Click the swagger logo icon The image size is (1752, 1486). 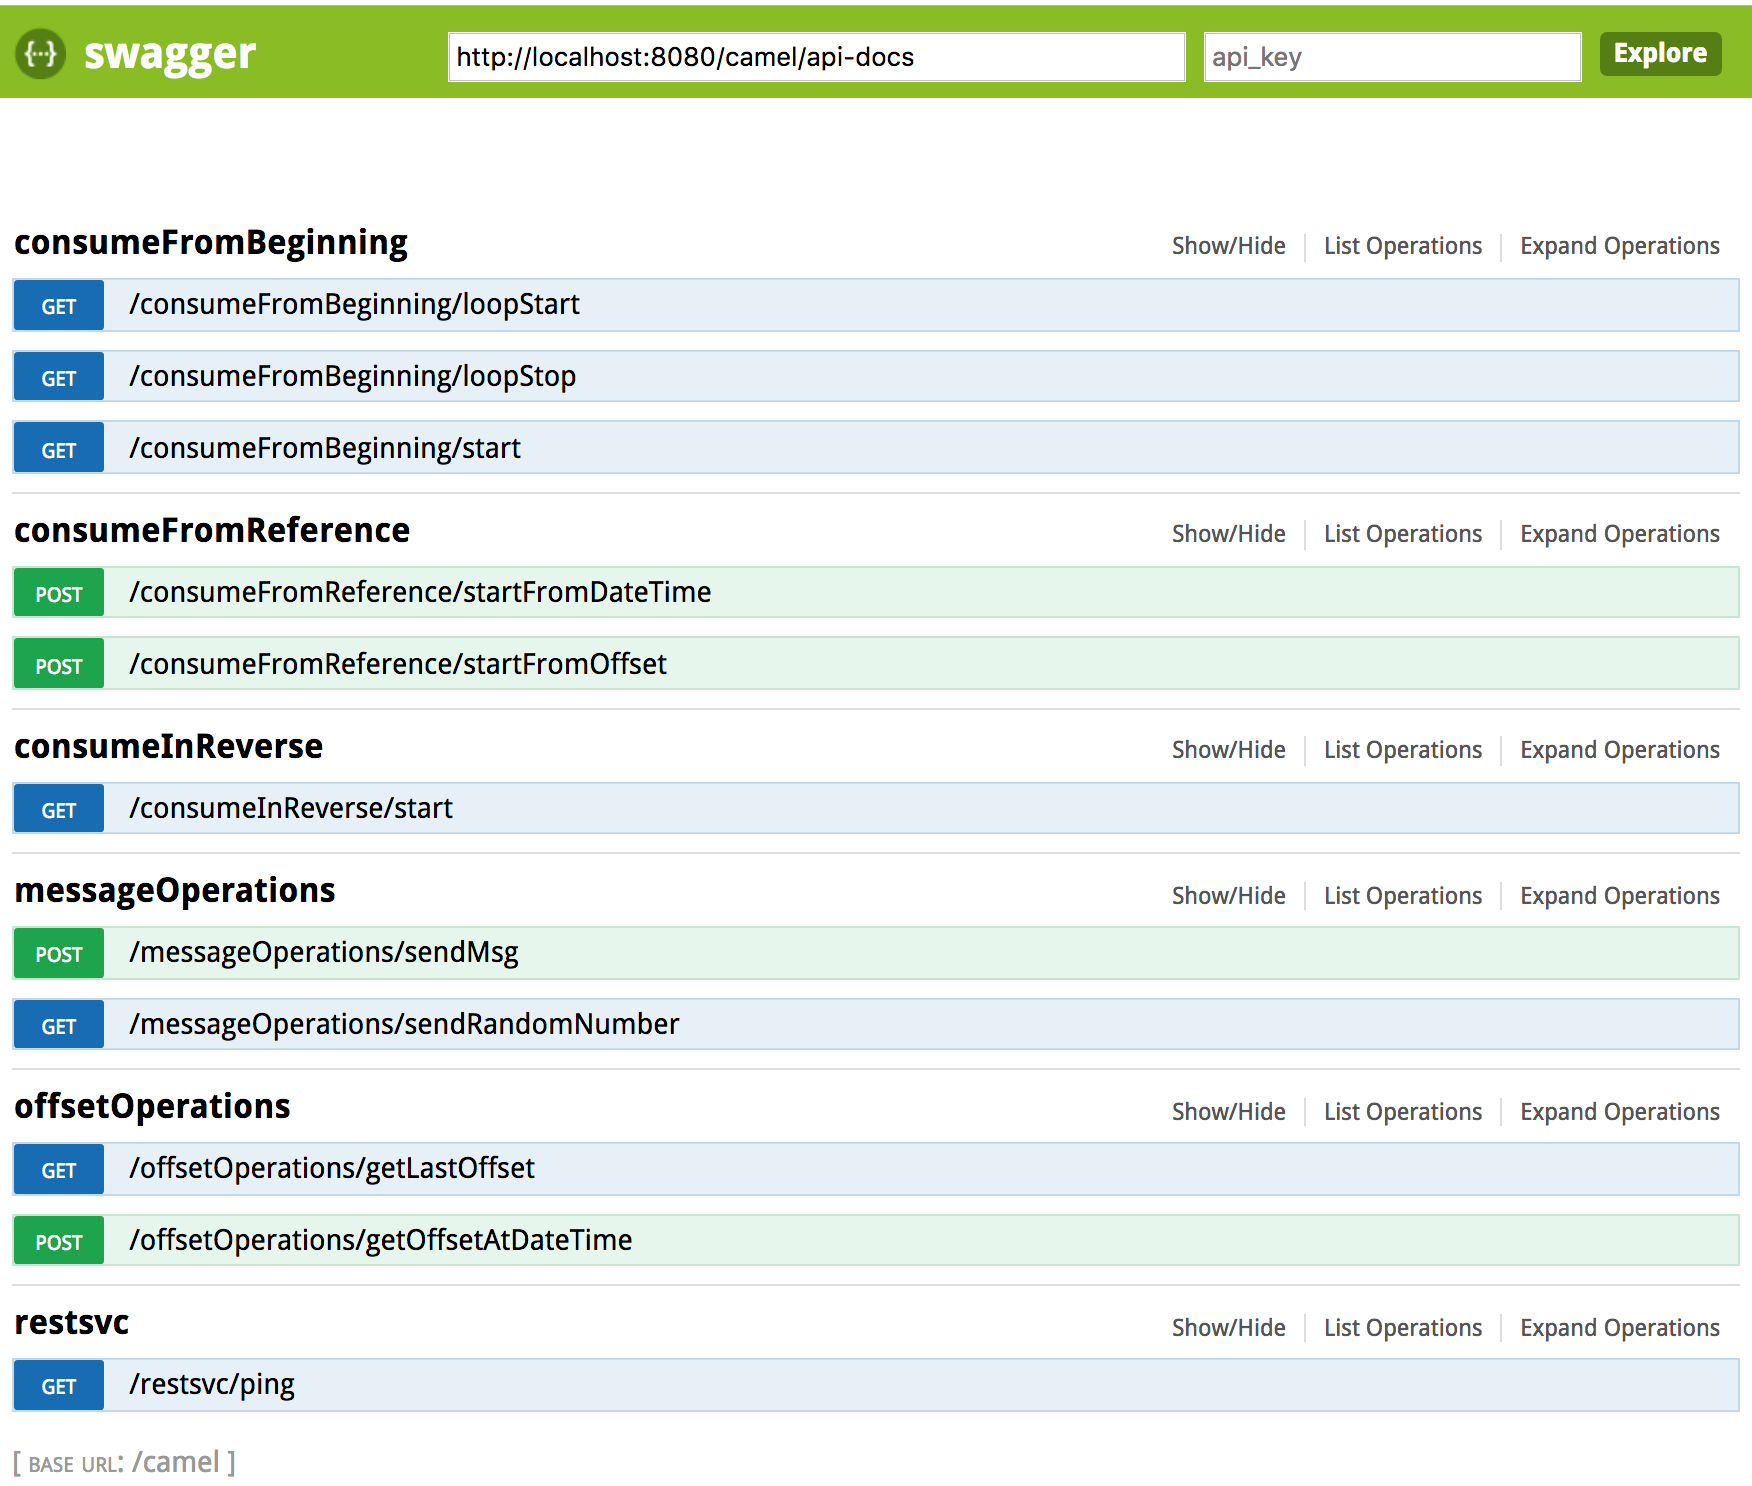point(41,54)
